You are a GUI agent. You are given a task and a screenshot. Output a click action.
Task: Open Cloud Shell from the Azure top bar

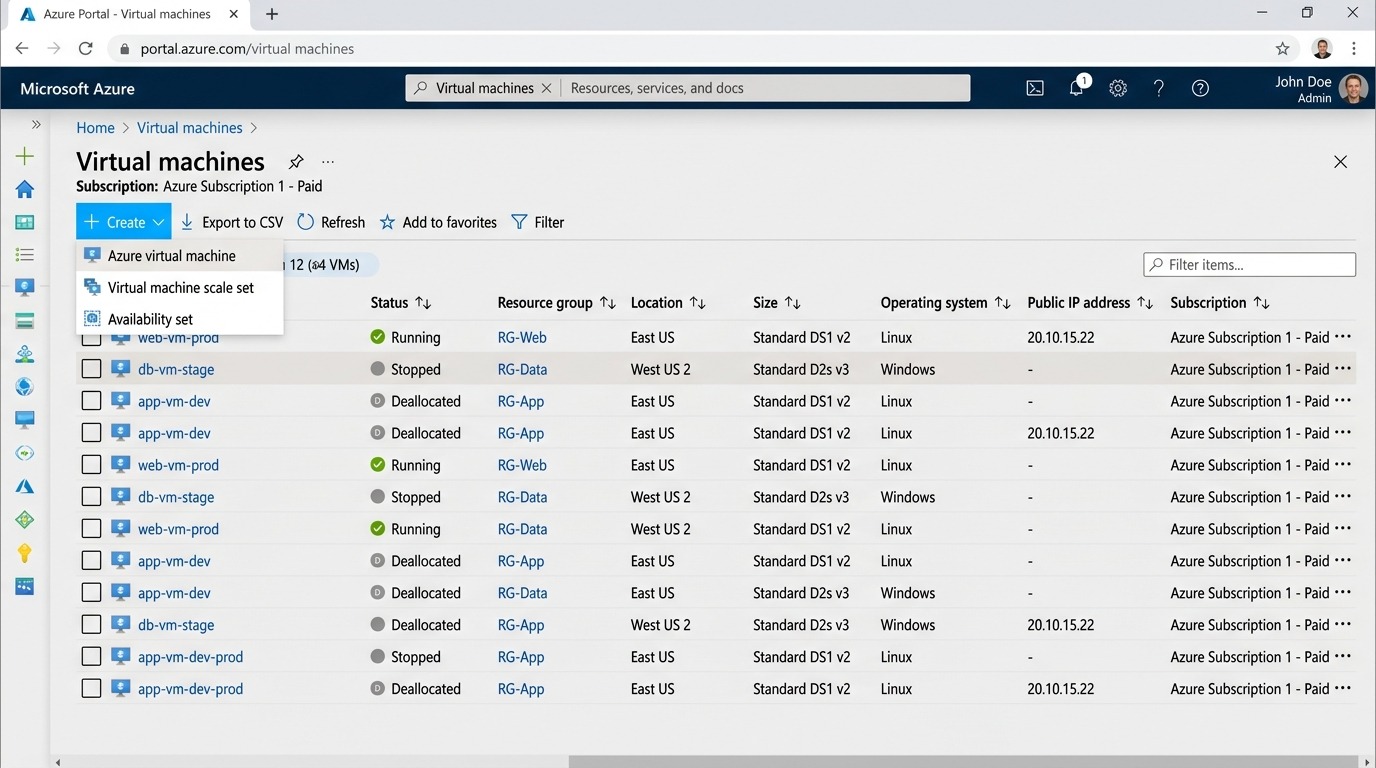coord(1035,88)
